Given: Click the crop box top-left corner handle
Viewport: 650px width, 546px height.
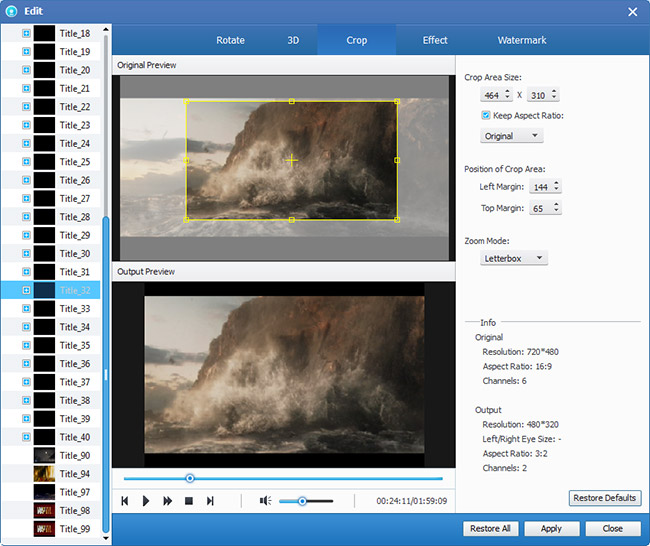Looking at the screenshot, I should [186, 102].
